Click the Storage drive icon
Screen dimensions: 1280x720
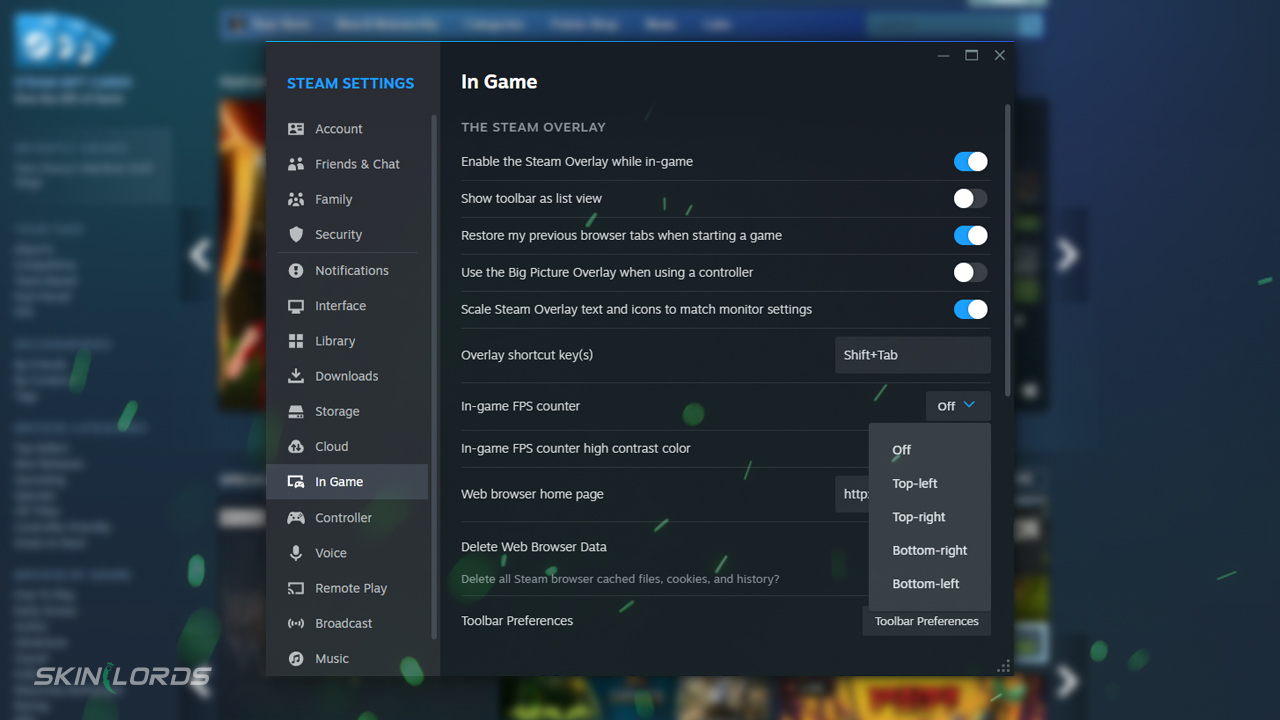[x=296, y=411]
